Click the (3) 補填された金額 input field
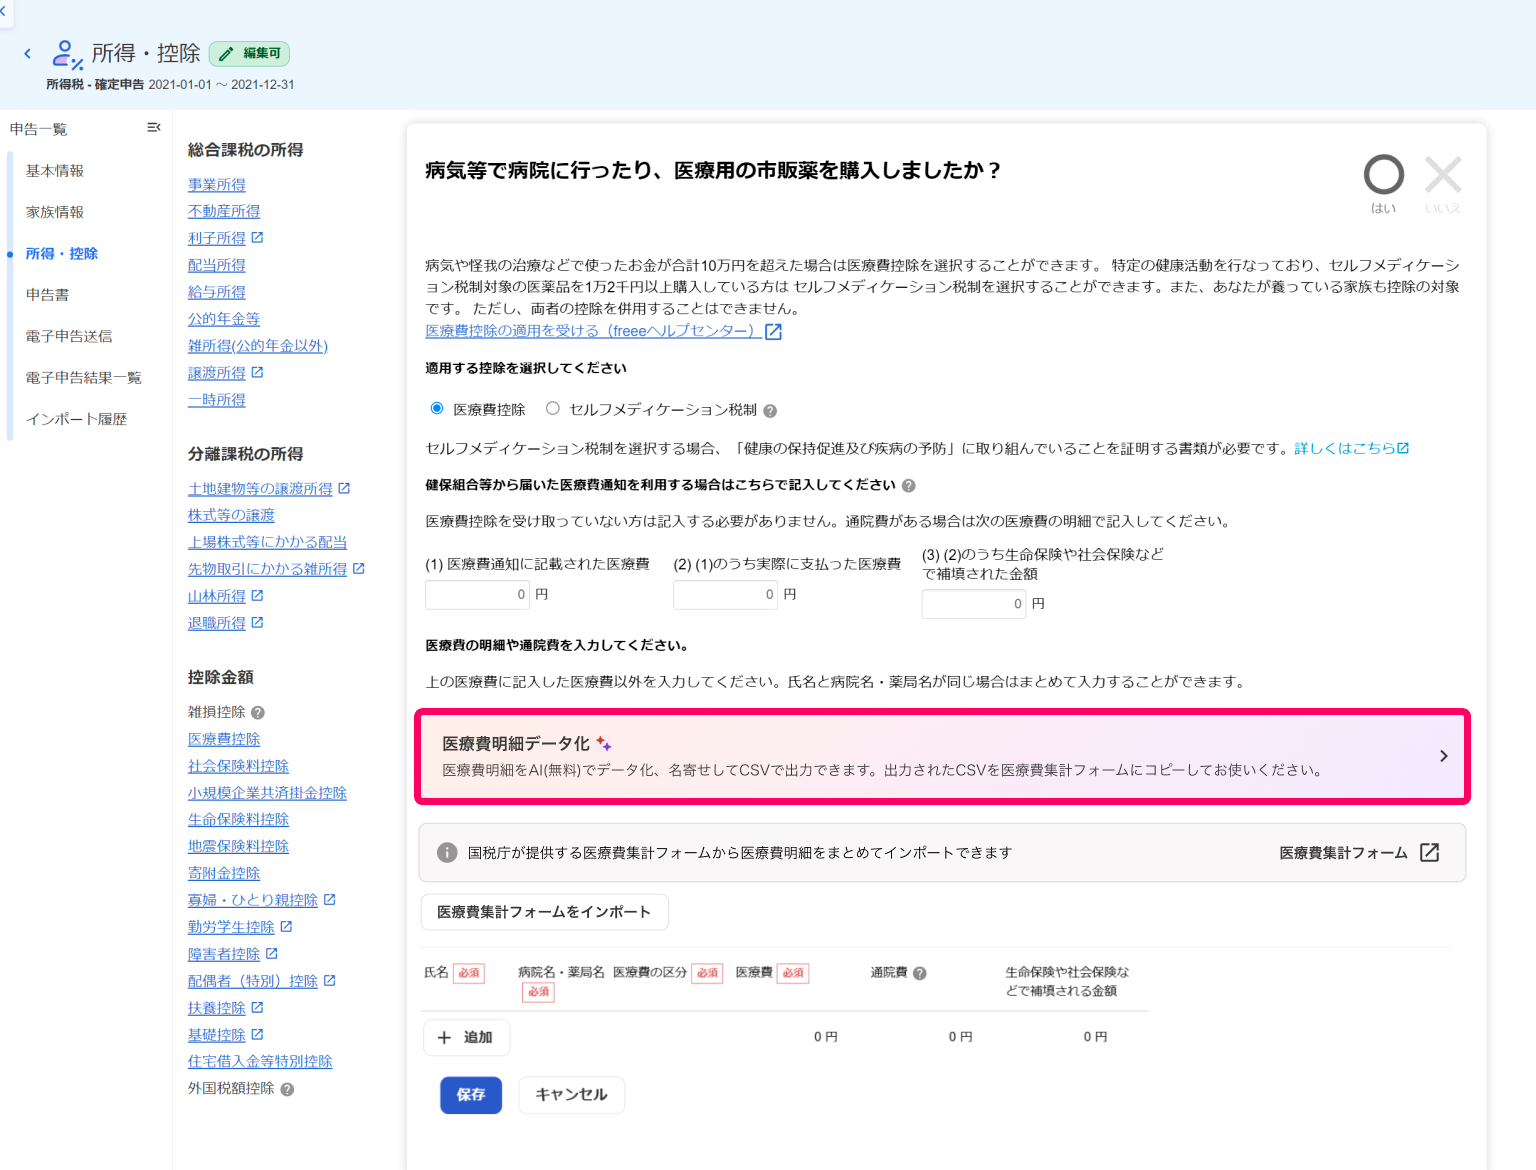The width and height of the screenshot is (1536, 1170). 974,604
